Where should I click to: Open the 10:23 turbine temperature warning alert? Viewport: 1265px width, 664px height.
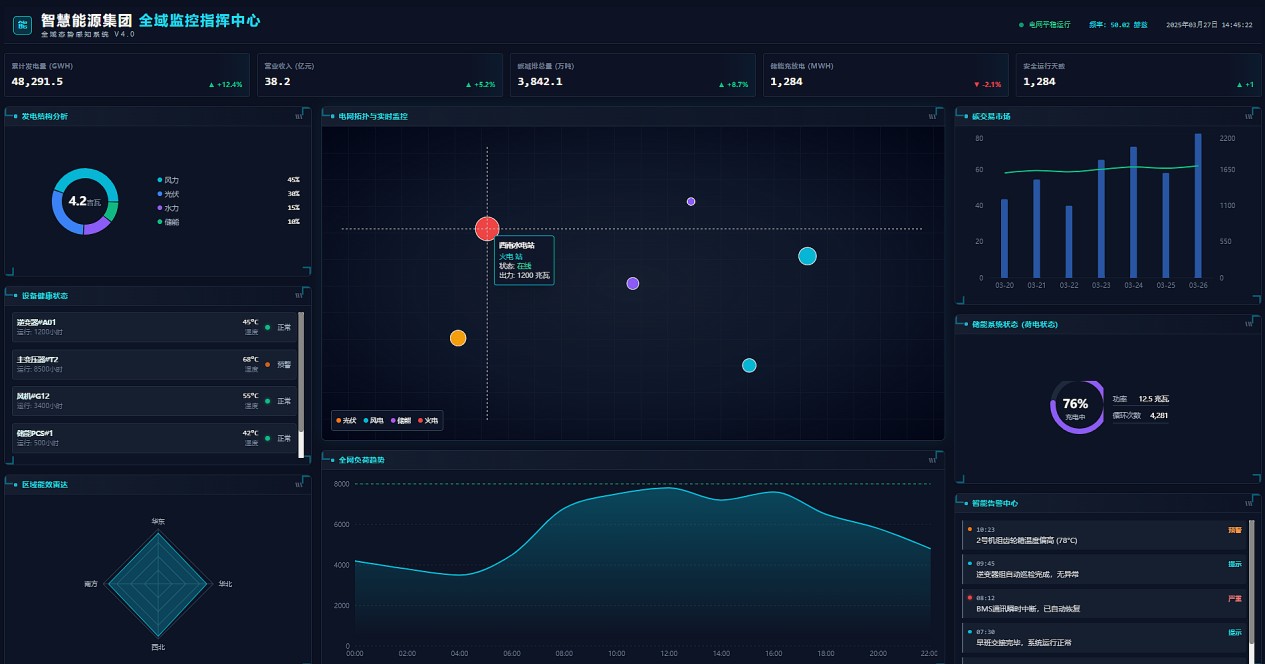(1104, 535)
